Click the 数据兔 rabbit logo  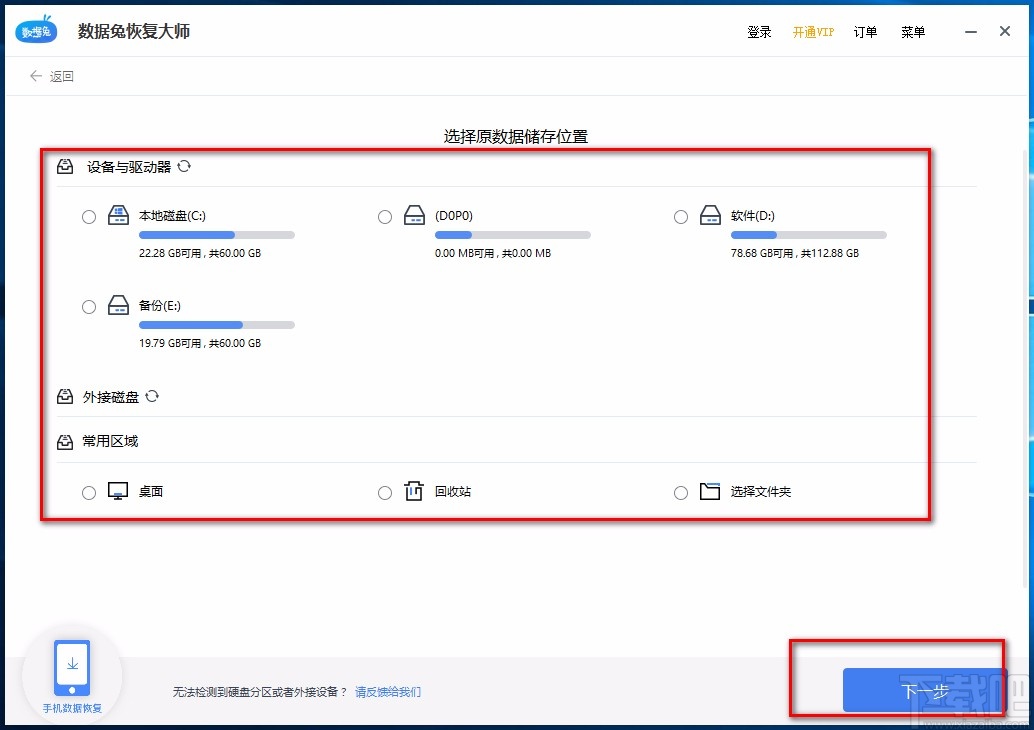coord(35,30)
